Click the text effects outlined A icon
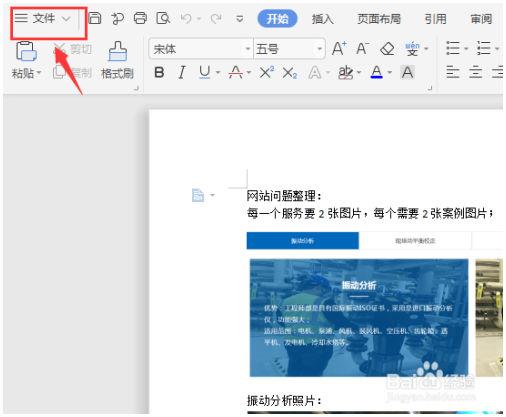 (x=315, y=72)
